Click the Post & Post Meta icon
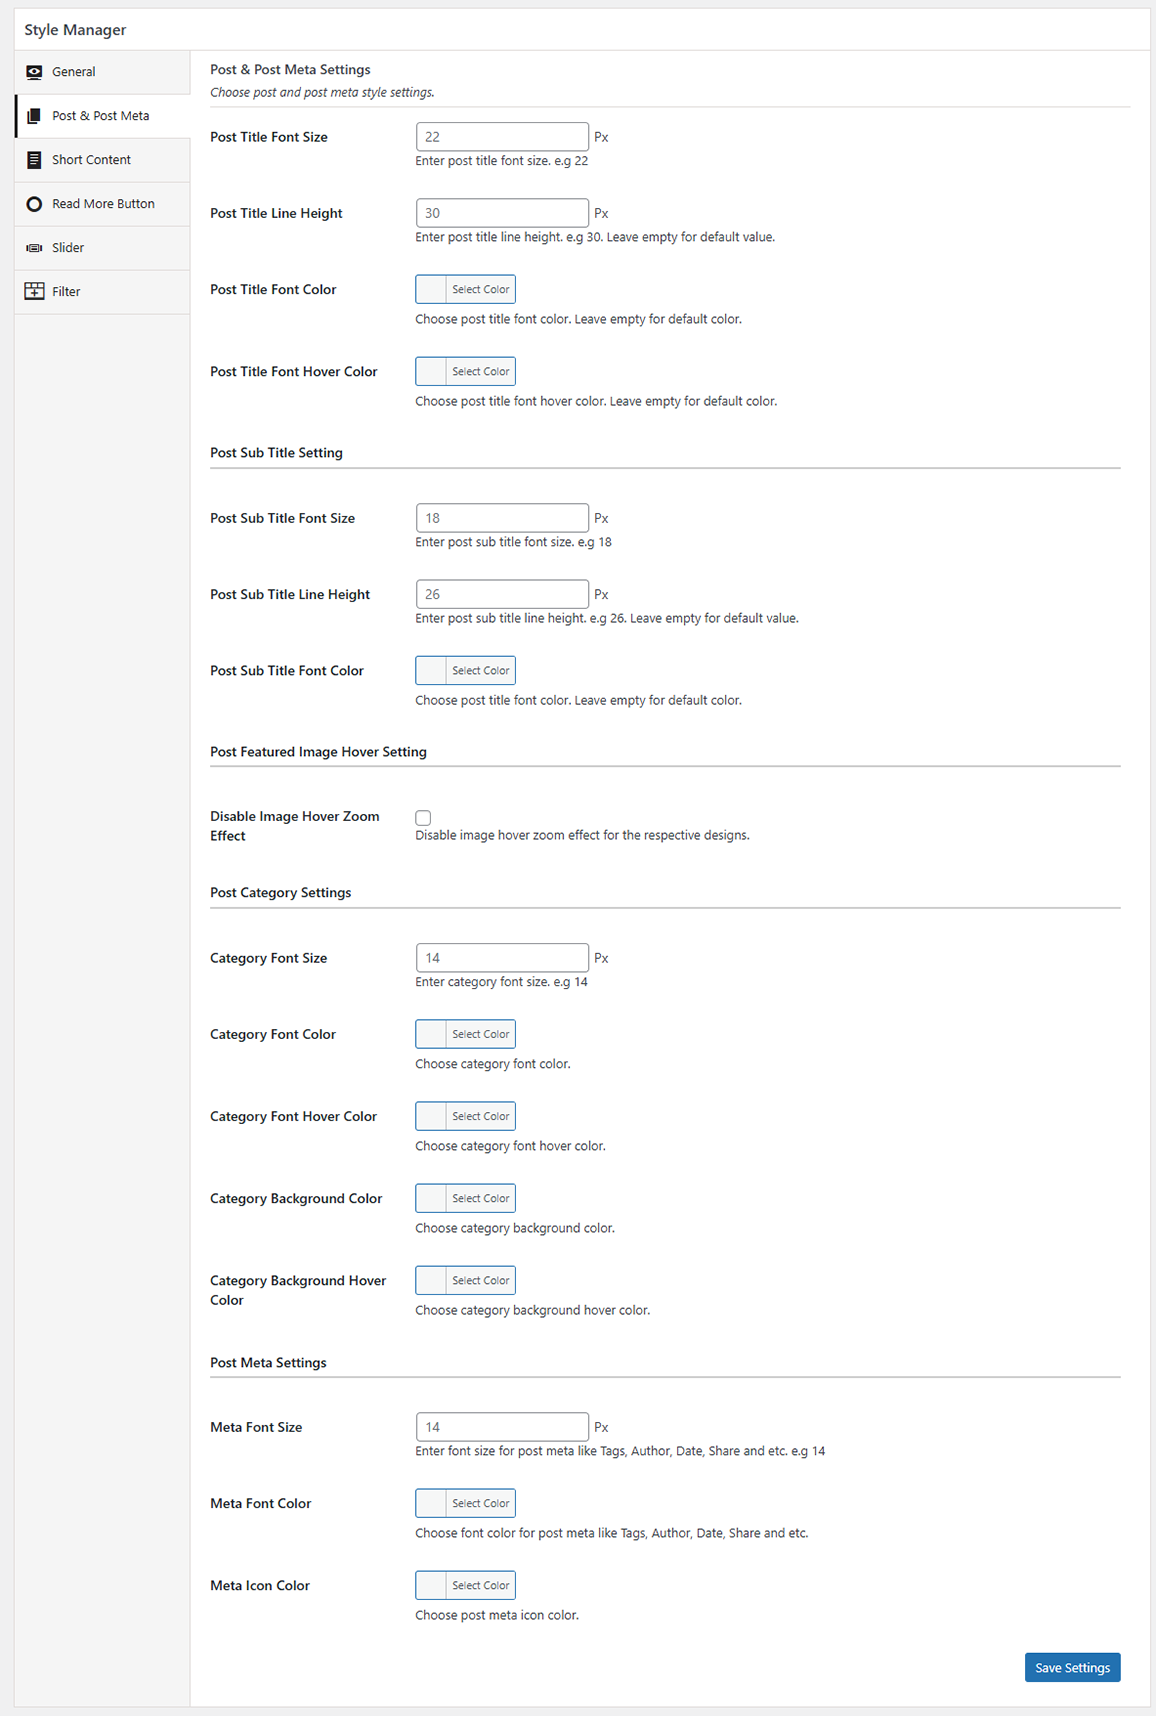Image resolution: width=1156 pixels, height=1716 pixels. 34,116
